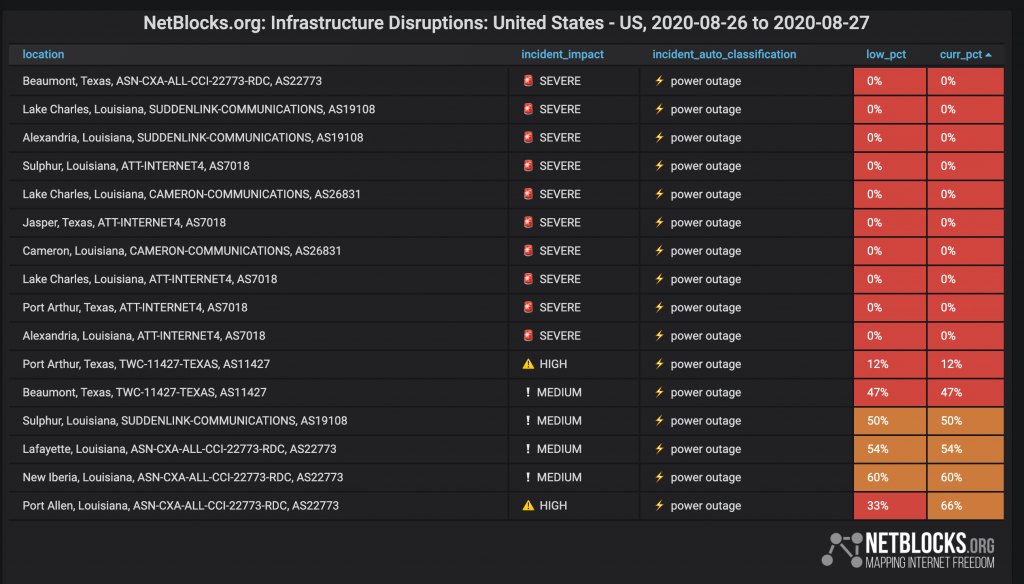Click the lightning bolt in the Lafayette row
Screen dimensions: 1024x584
coord(660,449)
